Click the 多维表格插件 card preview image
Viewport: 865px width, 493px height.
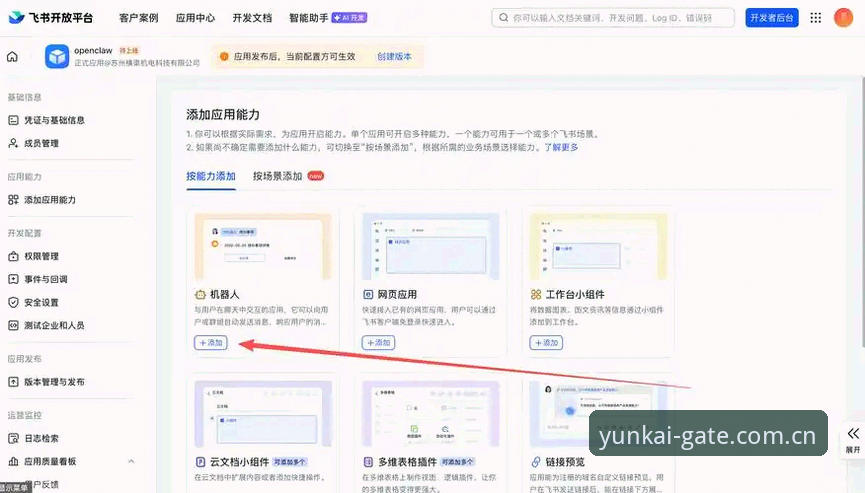pos(431,414)
